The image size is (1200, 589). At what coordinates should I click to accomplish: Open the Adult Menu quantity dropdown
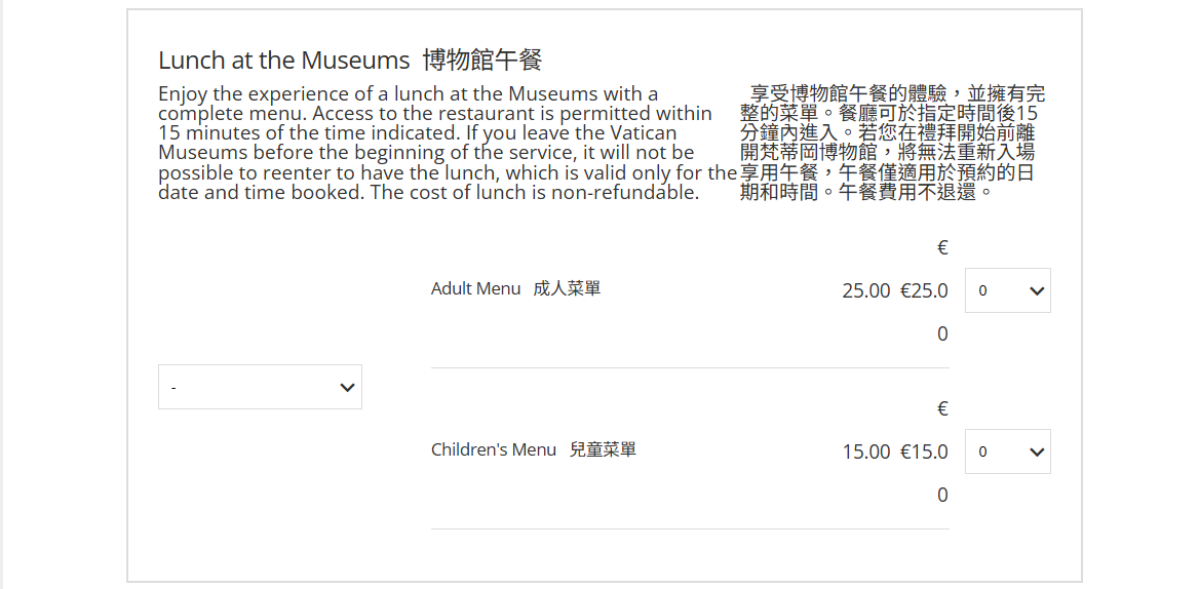1006,291
